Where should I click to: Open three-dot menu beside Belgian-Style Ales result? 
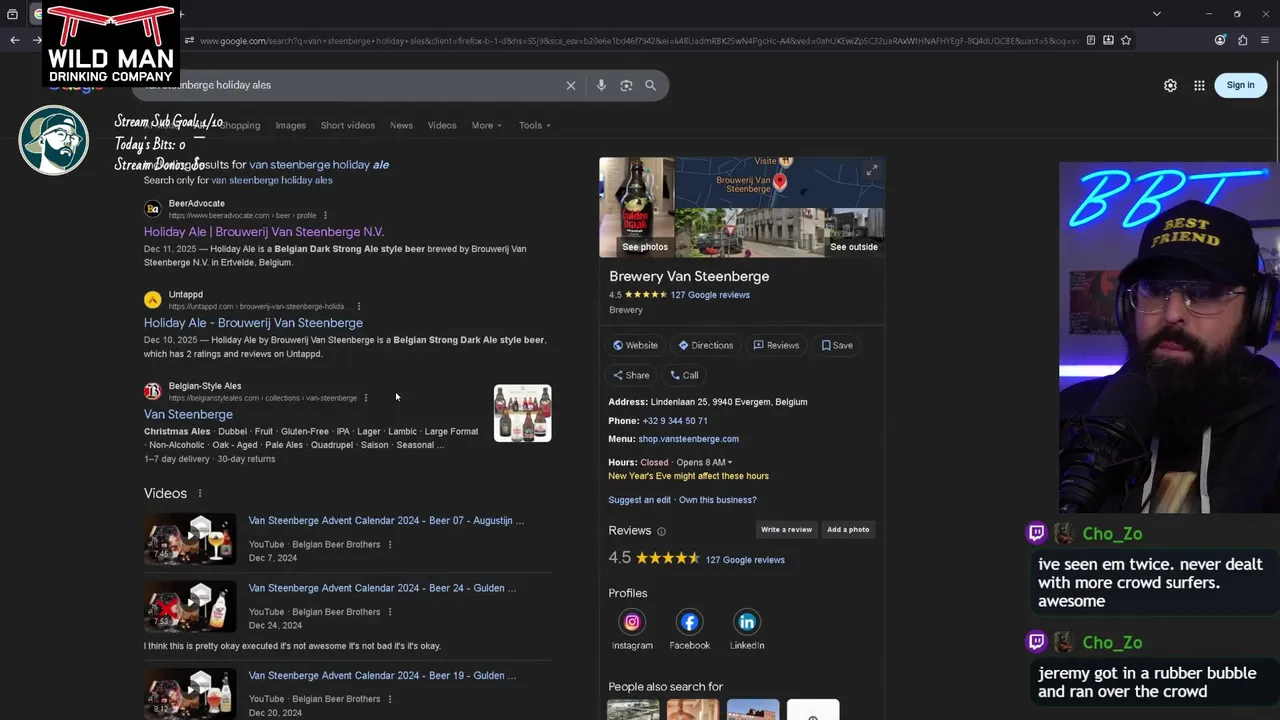366,398
